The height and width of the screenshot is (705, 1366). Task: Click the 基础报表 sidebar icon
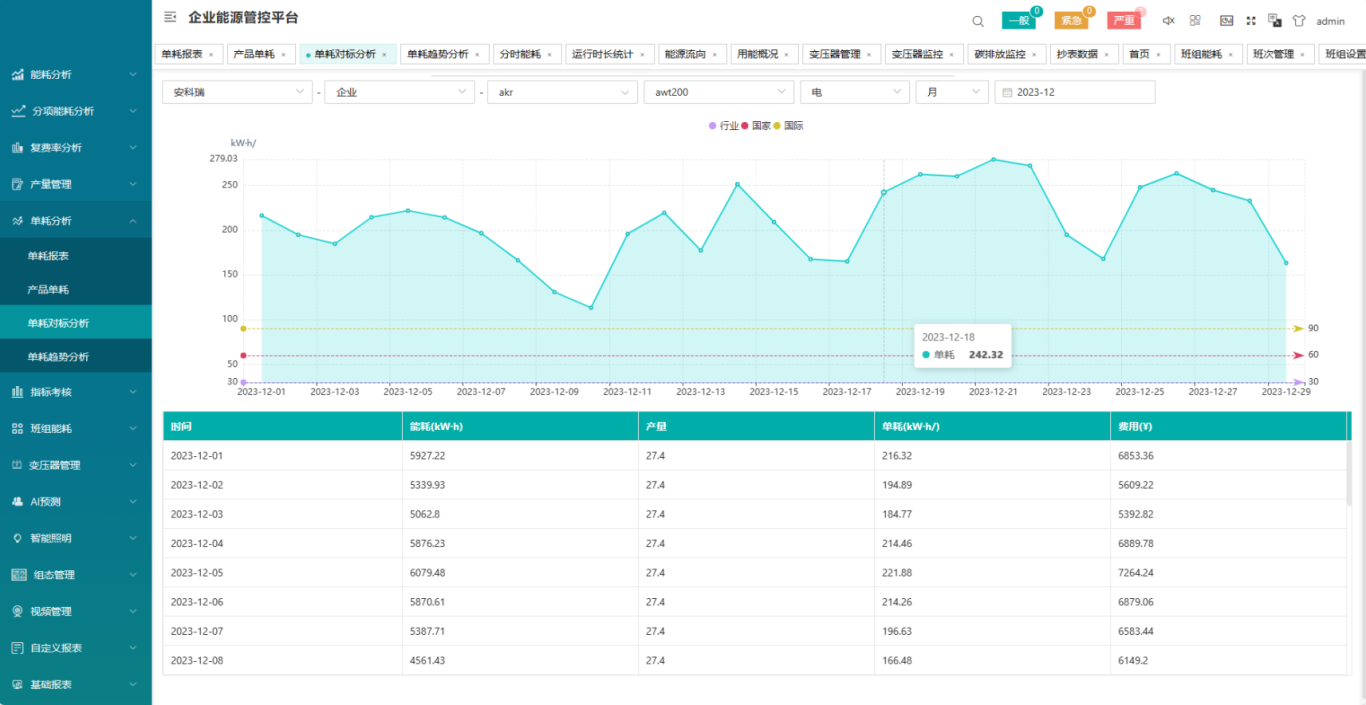[17, 685]
